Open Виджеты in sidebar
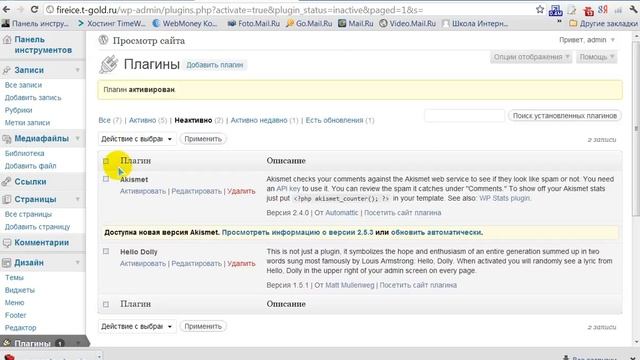 click(x=20, y=290)
